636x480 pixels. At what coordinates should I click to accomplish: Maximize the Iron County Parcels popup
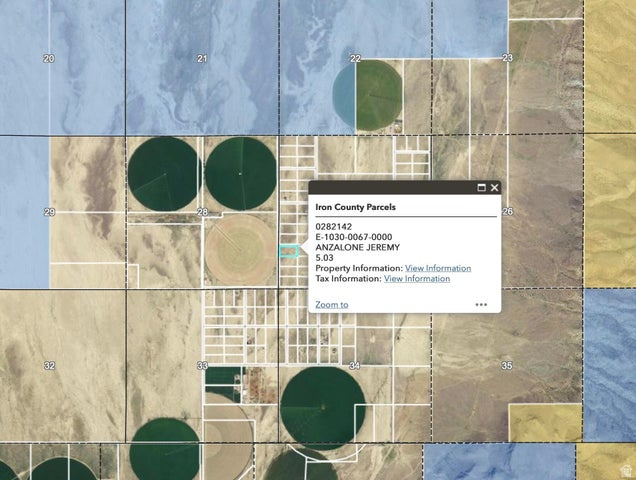tap(481, 187)
